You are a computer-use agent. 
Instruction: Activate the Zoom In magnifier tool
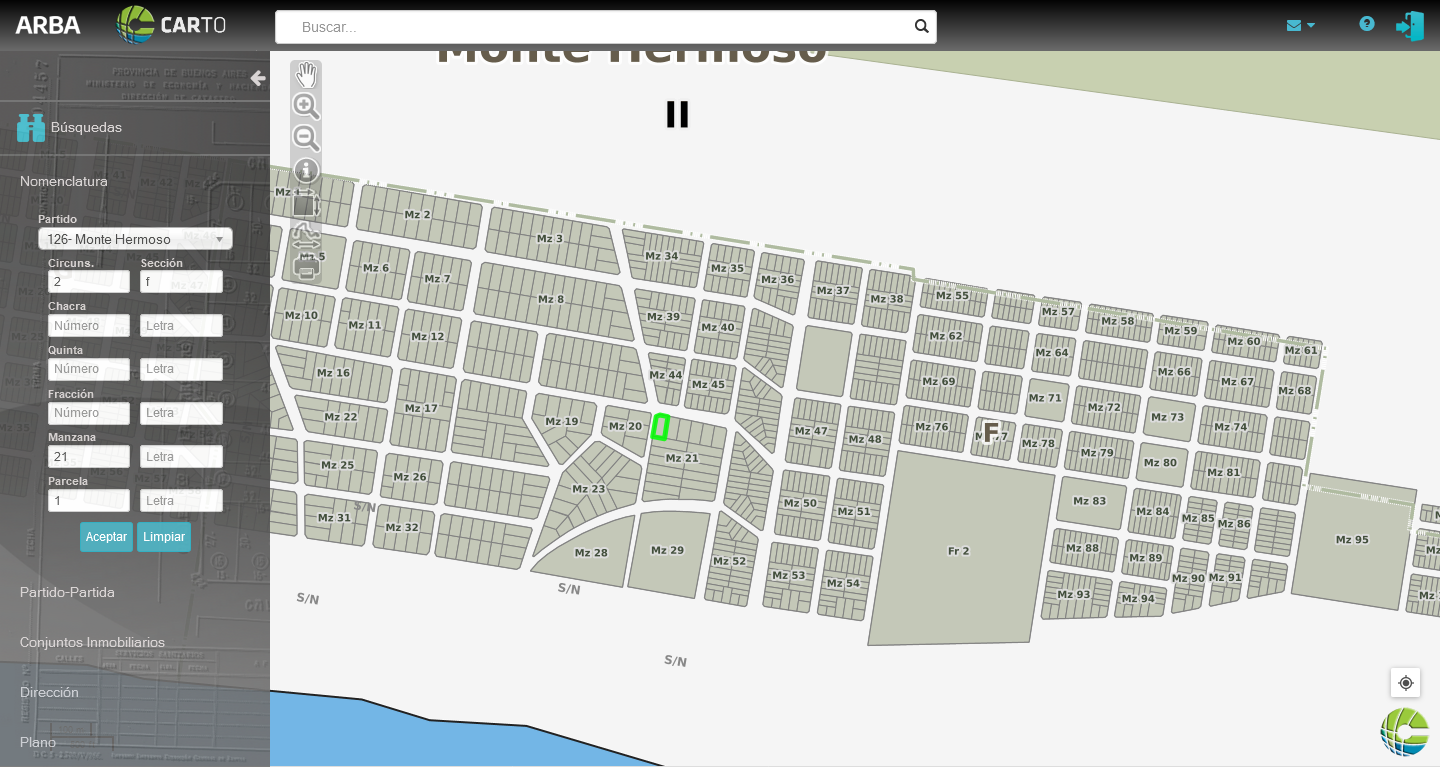306,106
